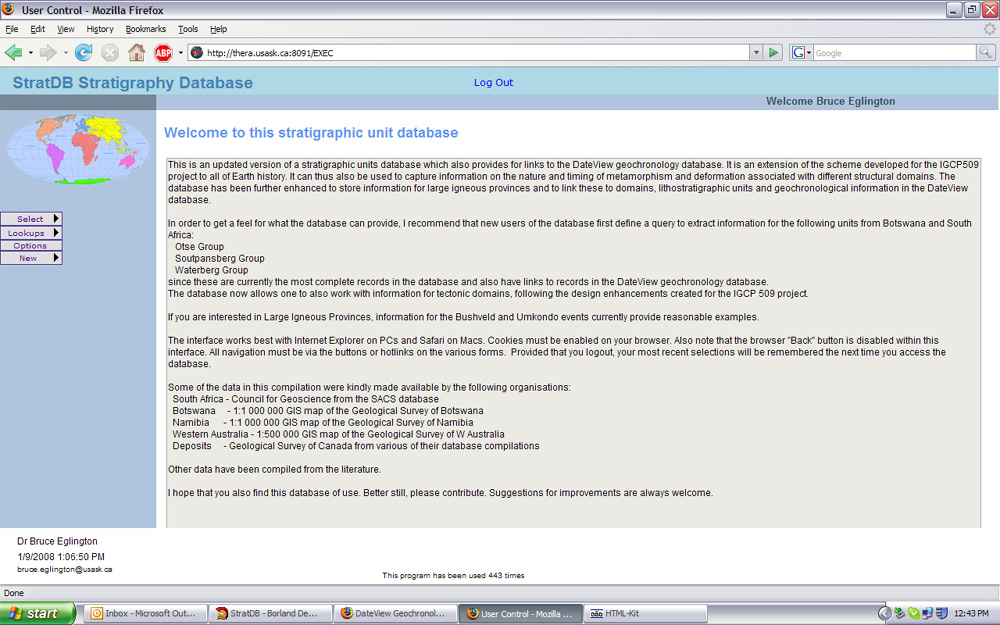The image size is (1000, 625).
Task: Restore down the Firefox window
Action: click(x=971, y=10)
